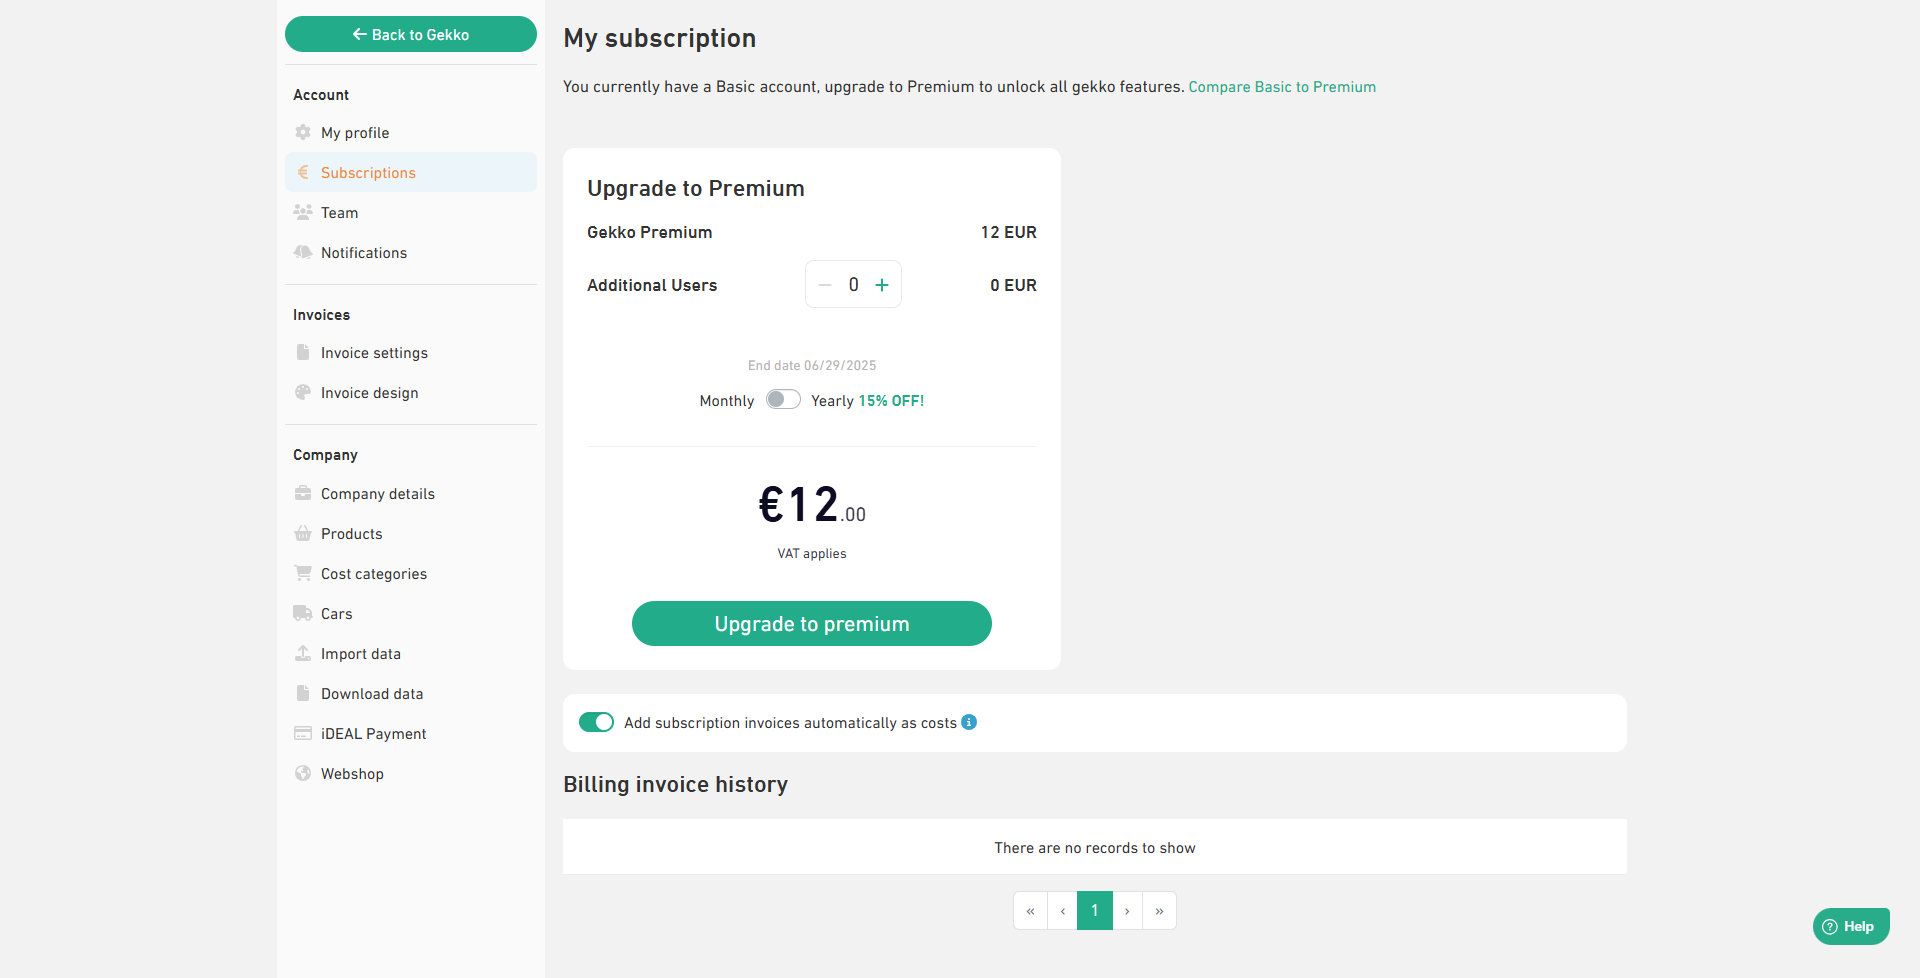
Task: Decrease additional users with minus button
Action: click(825, 285)
